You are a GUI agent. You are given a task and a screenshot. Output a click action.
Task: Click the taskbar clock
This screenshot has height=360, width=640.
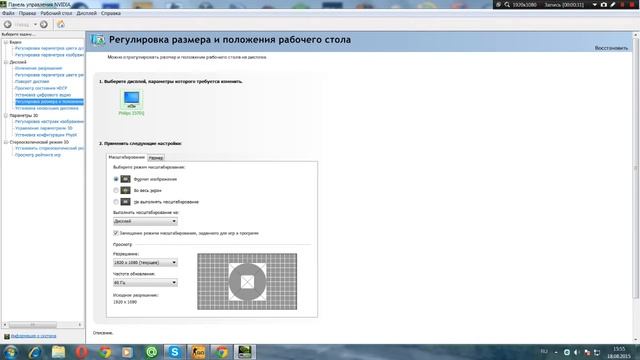tap(619, 353)
